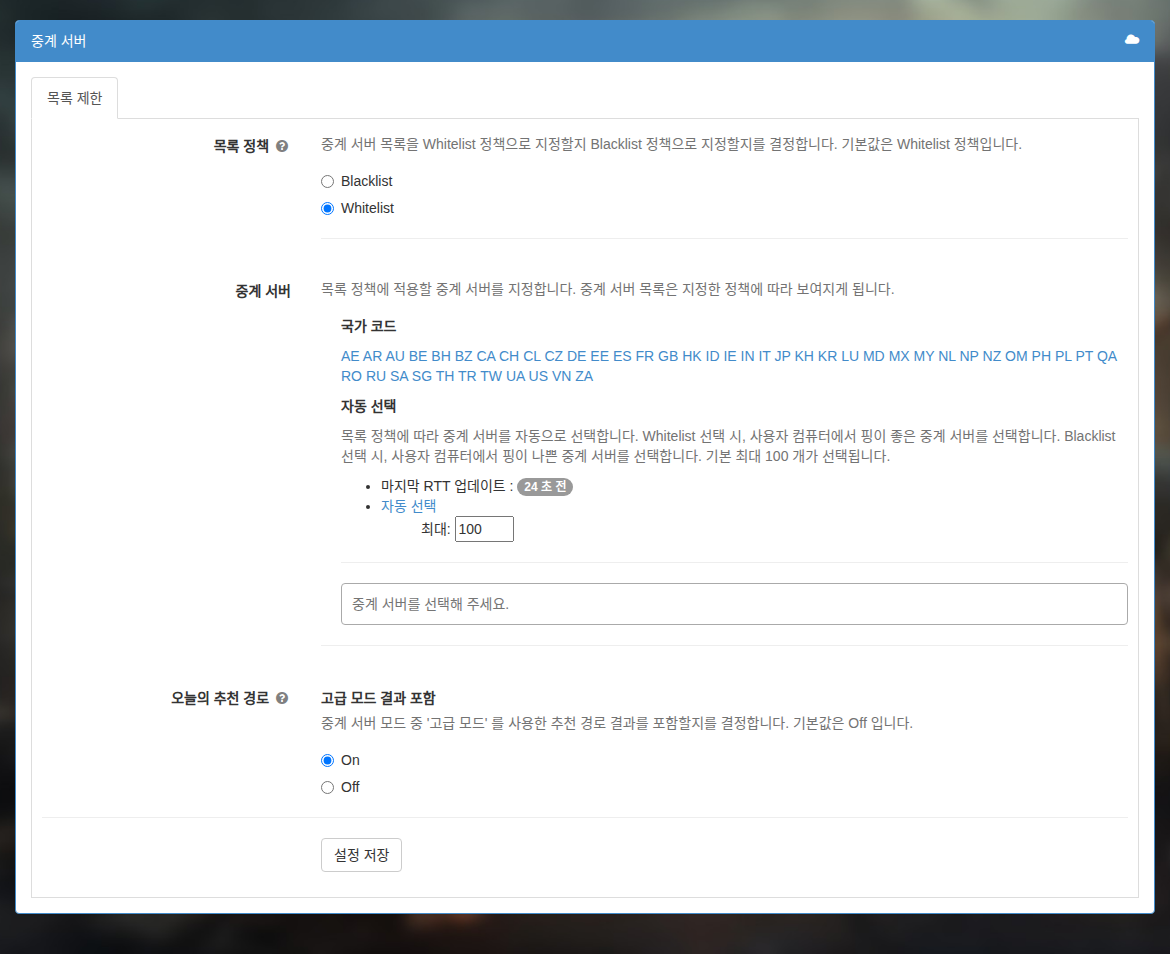
Task: Turn On 고급 모드 결과 포함
Action: [x=327, y=760]
